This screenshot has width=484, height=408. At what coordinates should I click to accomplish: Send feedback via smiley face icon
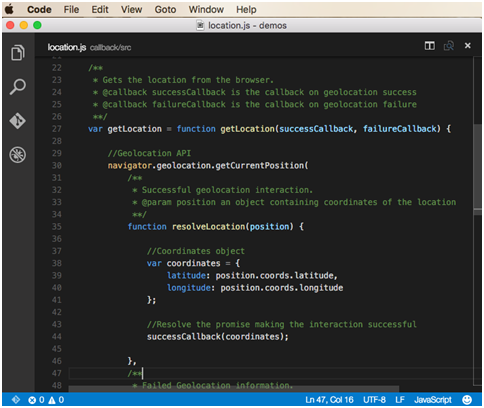[x=467, y=399]
